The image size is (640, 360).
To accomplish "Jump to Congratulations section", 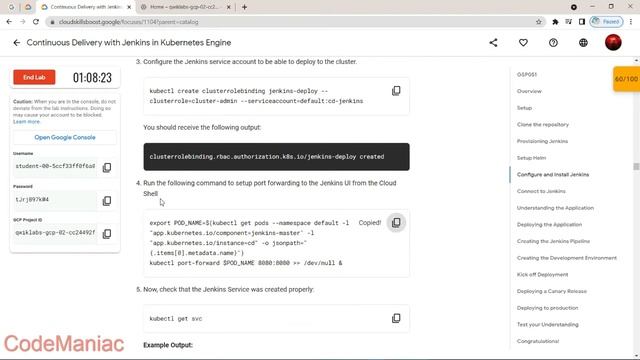I will click(x=538, y=341).
